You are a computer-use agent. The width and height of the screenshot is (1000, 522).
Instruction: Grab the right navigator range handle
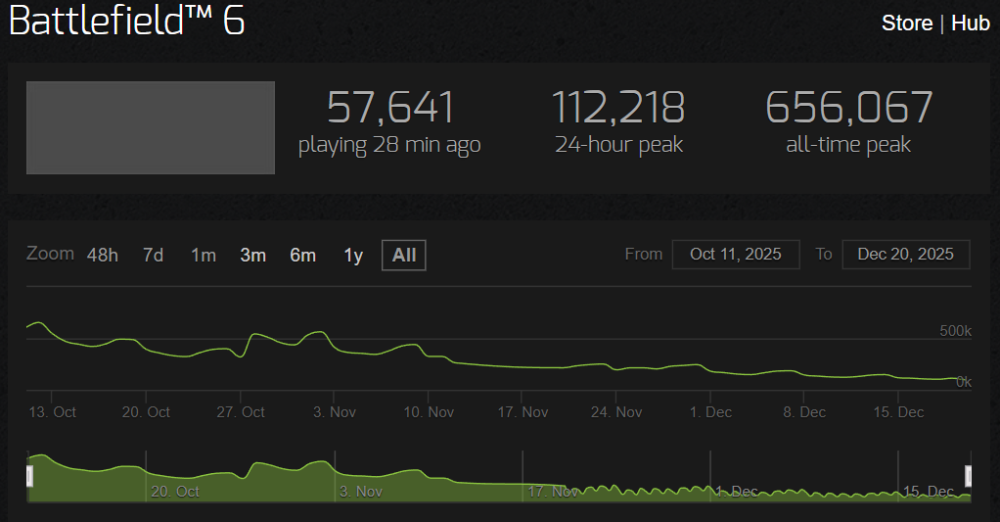[x=968, y=476]
